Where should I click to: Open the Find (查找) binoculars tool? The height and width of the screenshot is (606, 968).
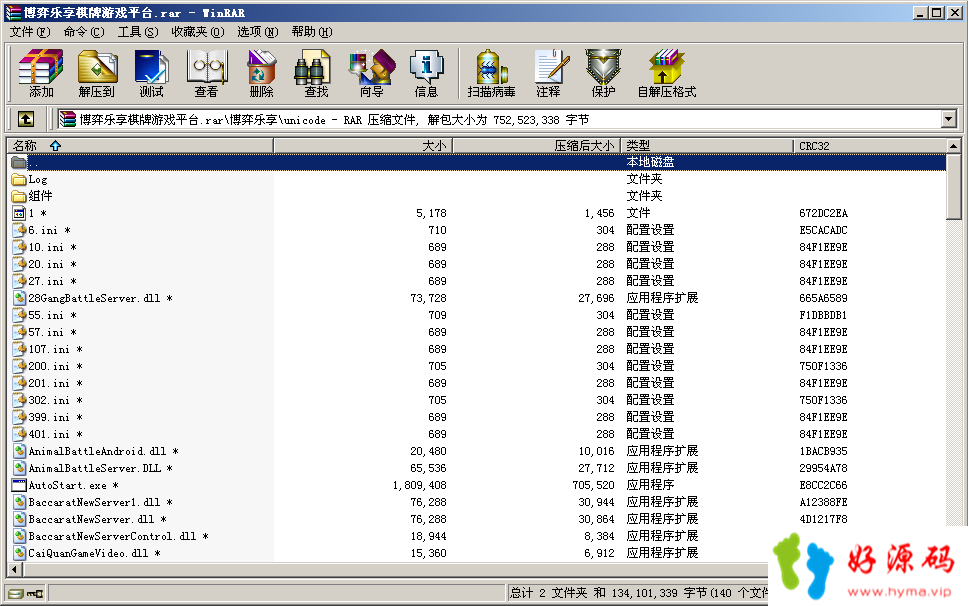[315, 73]
